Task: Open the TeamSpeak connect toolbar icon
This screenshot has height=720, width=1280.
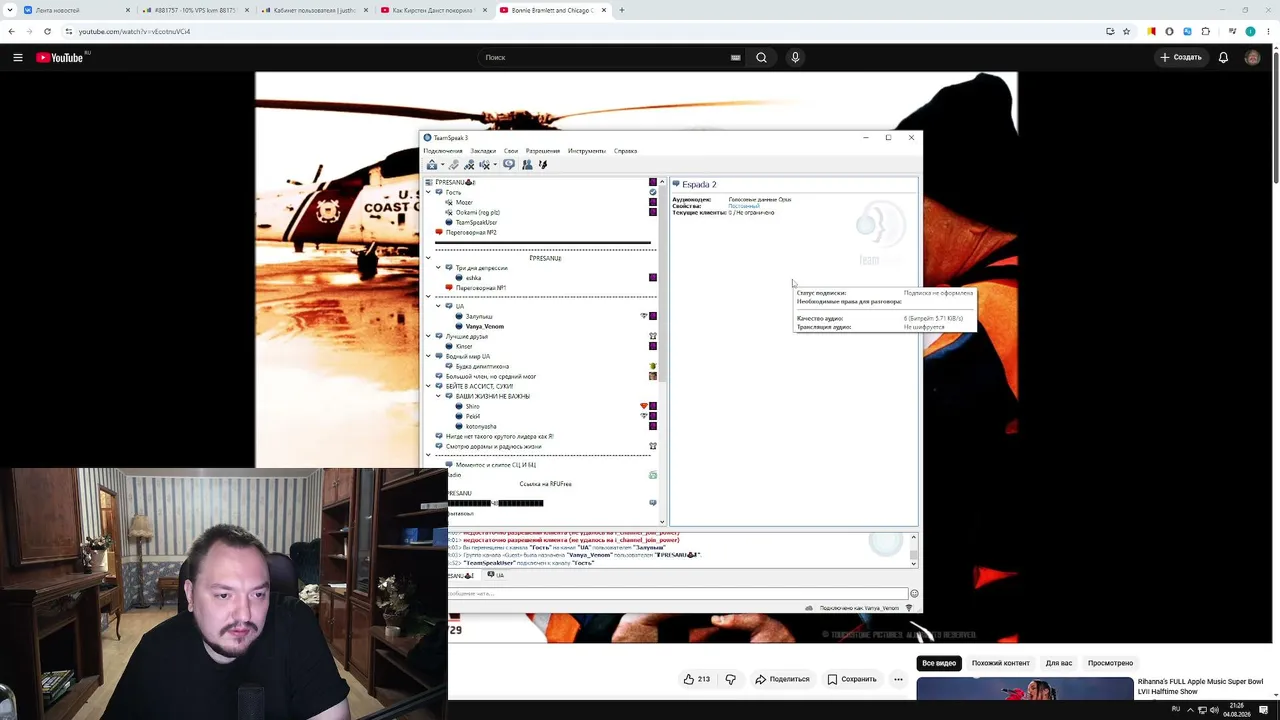Action: click(x=432, y=165)
